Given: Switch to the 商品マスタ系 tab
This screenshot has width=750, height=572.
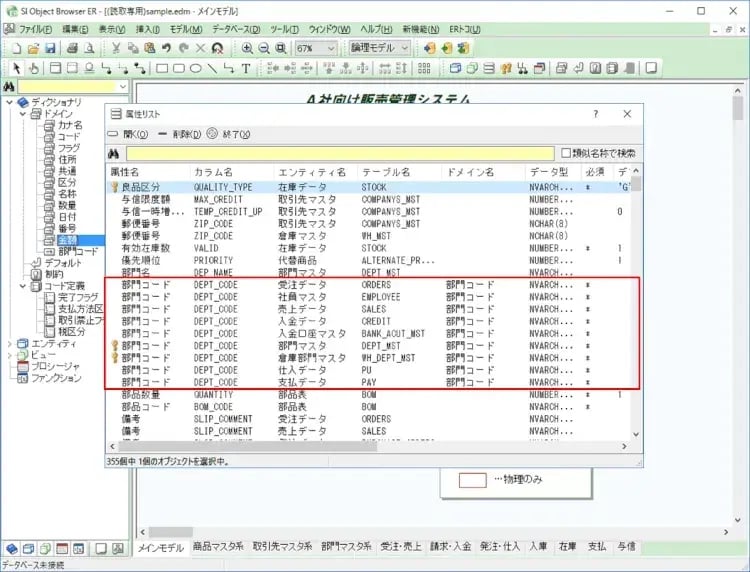Looking at the screenshot, I should (218, 547).
